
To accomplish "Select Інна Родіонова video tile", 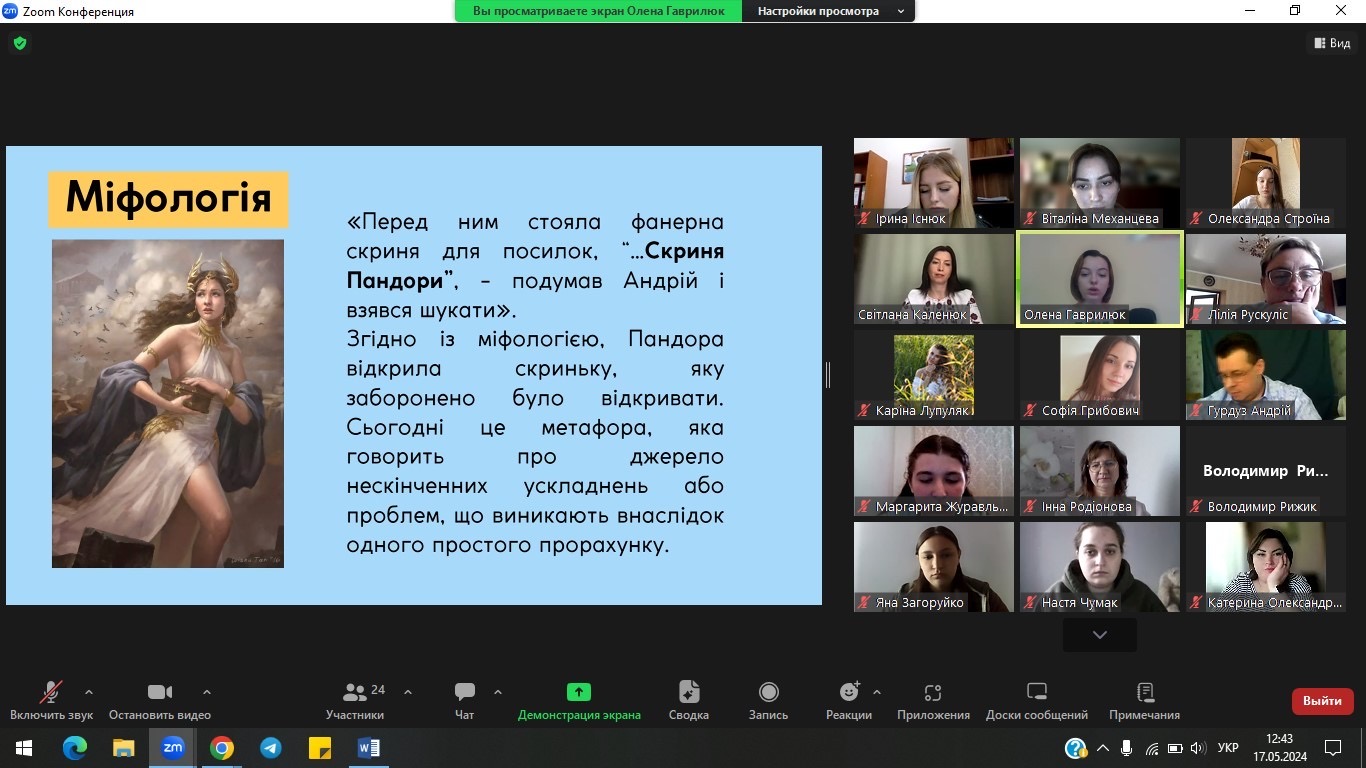I will pos(1100,471).
